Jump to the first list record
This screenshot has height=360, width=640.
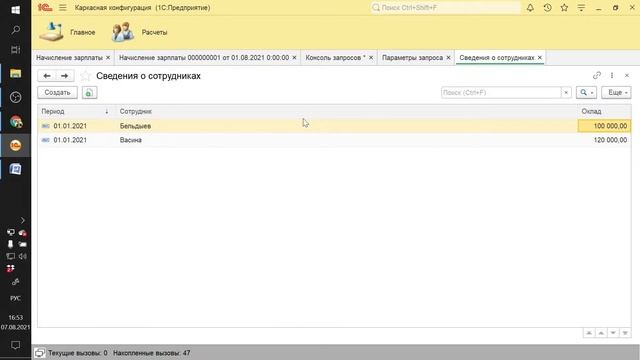click(x=589, y=333)
